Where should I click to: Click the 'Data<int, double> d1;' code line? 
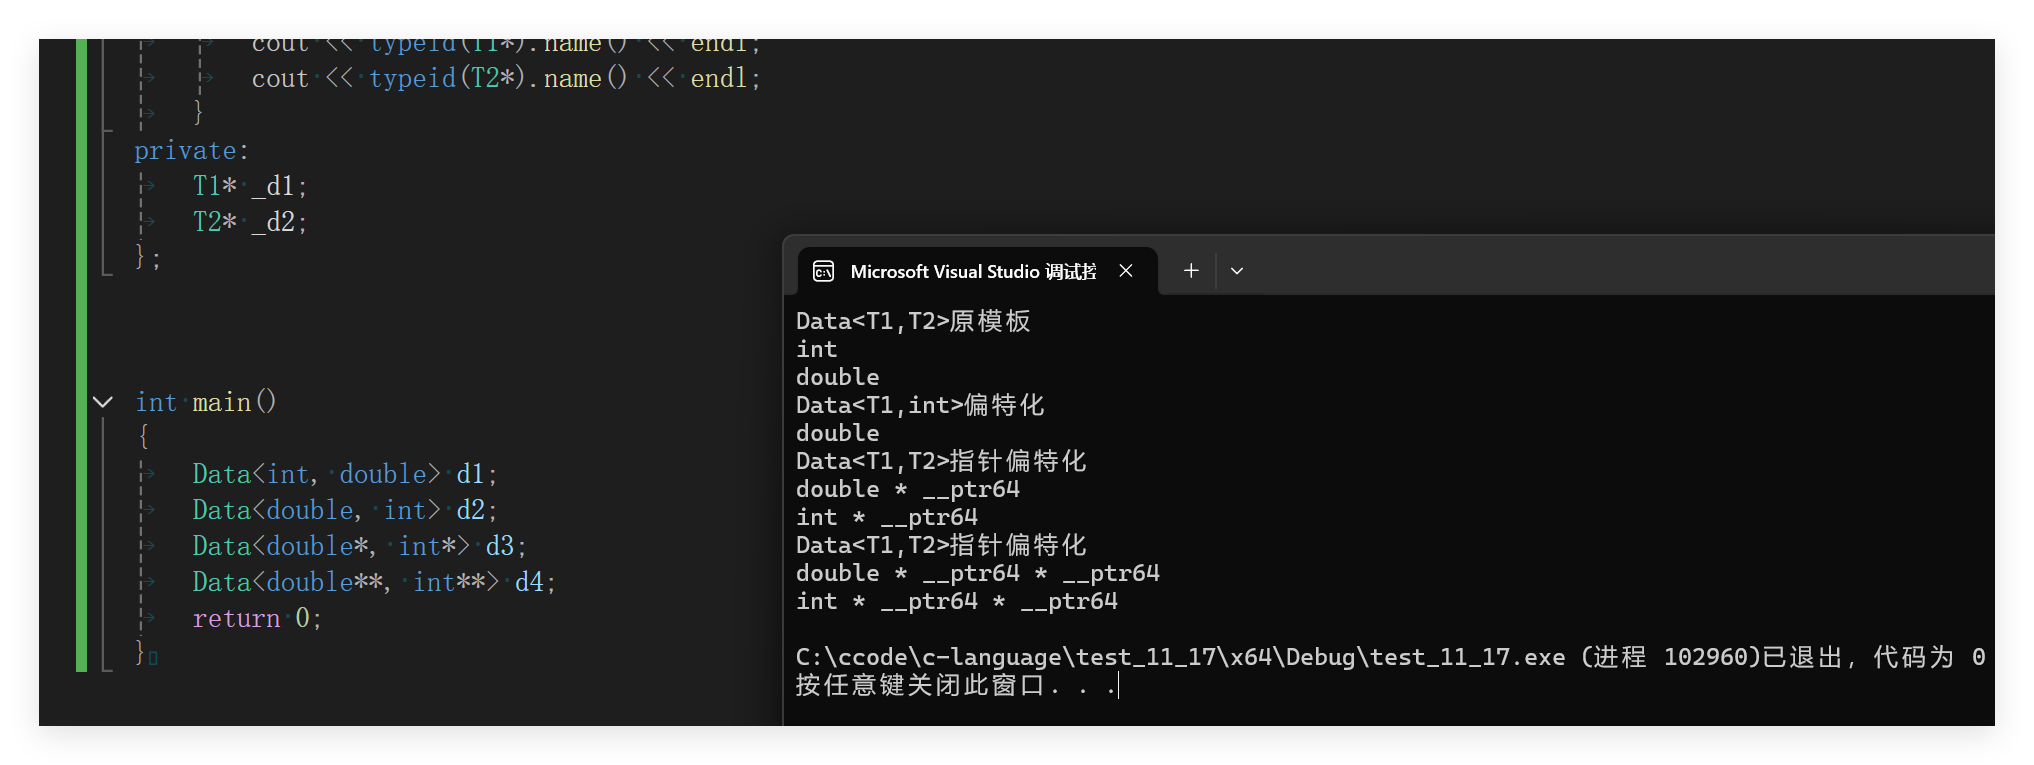tap(345, 474)
